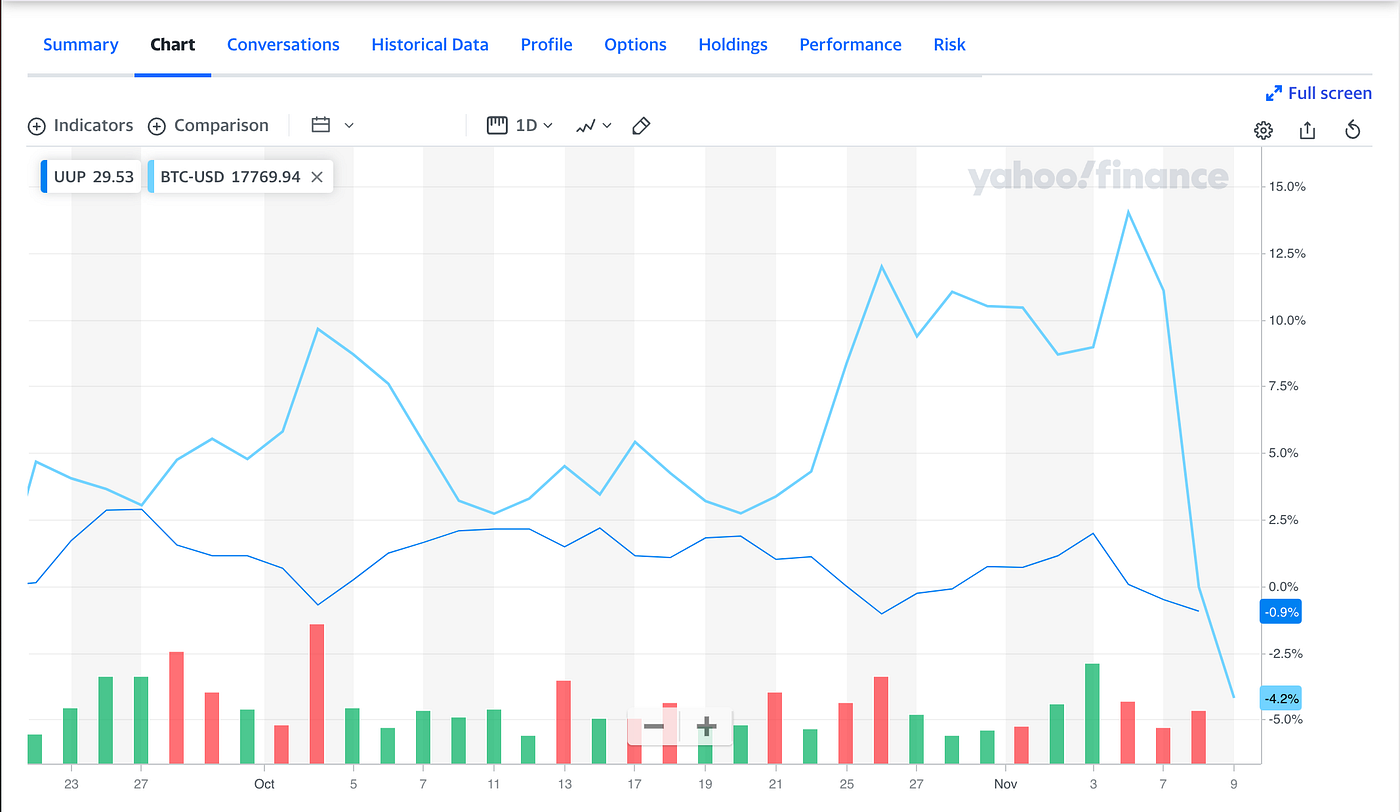The image size is (1400, 812).
Task: Open the Options tab
Action: 636,45
